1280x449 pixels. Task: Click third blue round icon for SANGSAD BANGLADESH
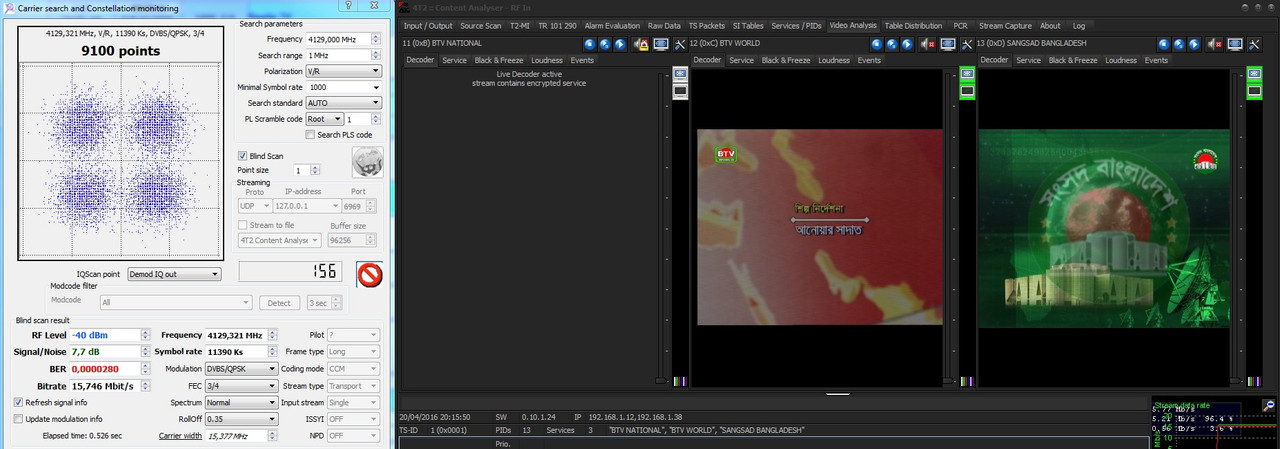1194,44
